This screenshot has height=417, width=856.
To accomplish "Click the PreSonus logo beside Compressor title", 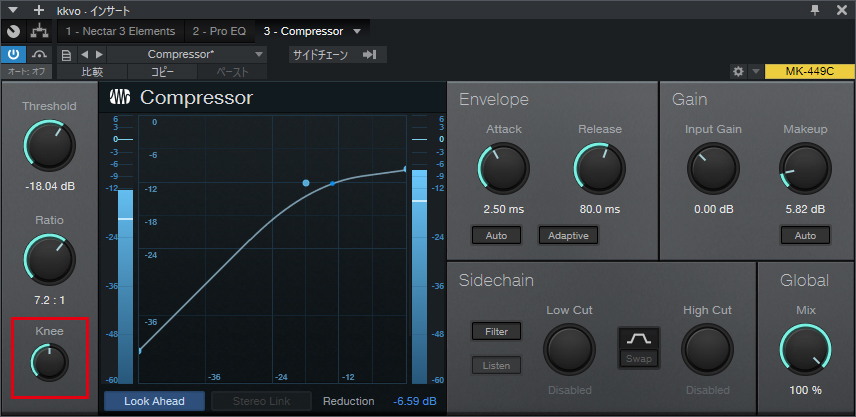I will [120, 97].
